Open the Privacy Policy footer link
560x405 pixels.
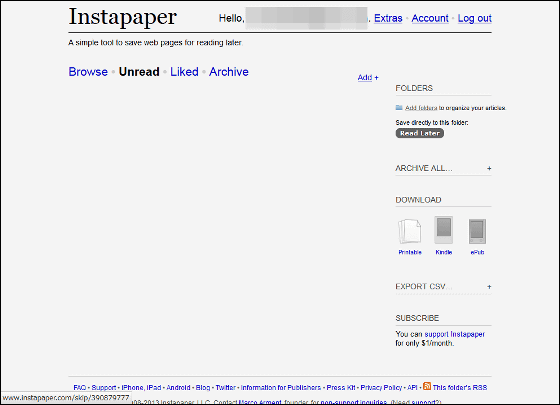click(381, 388)
